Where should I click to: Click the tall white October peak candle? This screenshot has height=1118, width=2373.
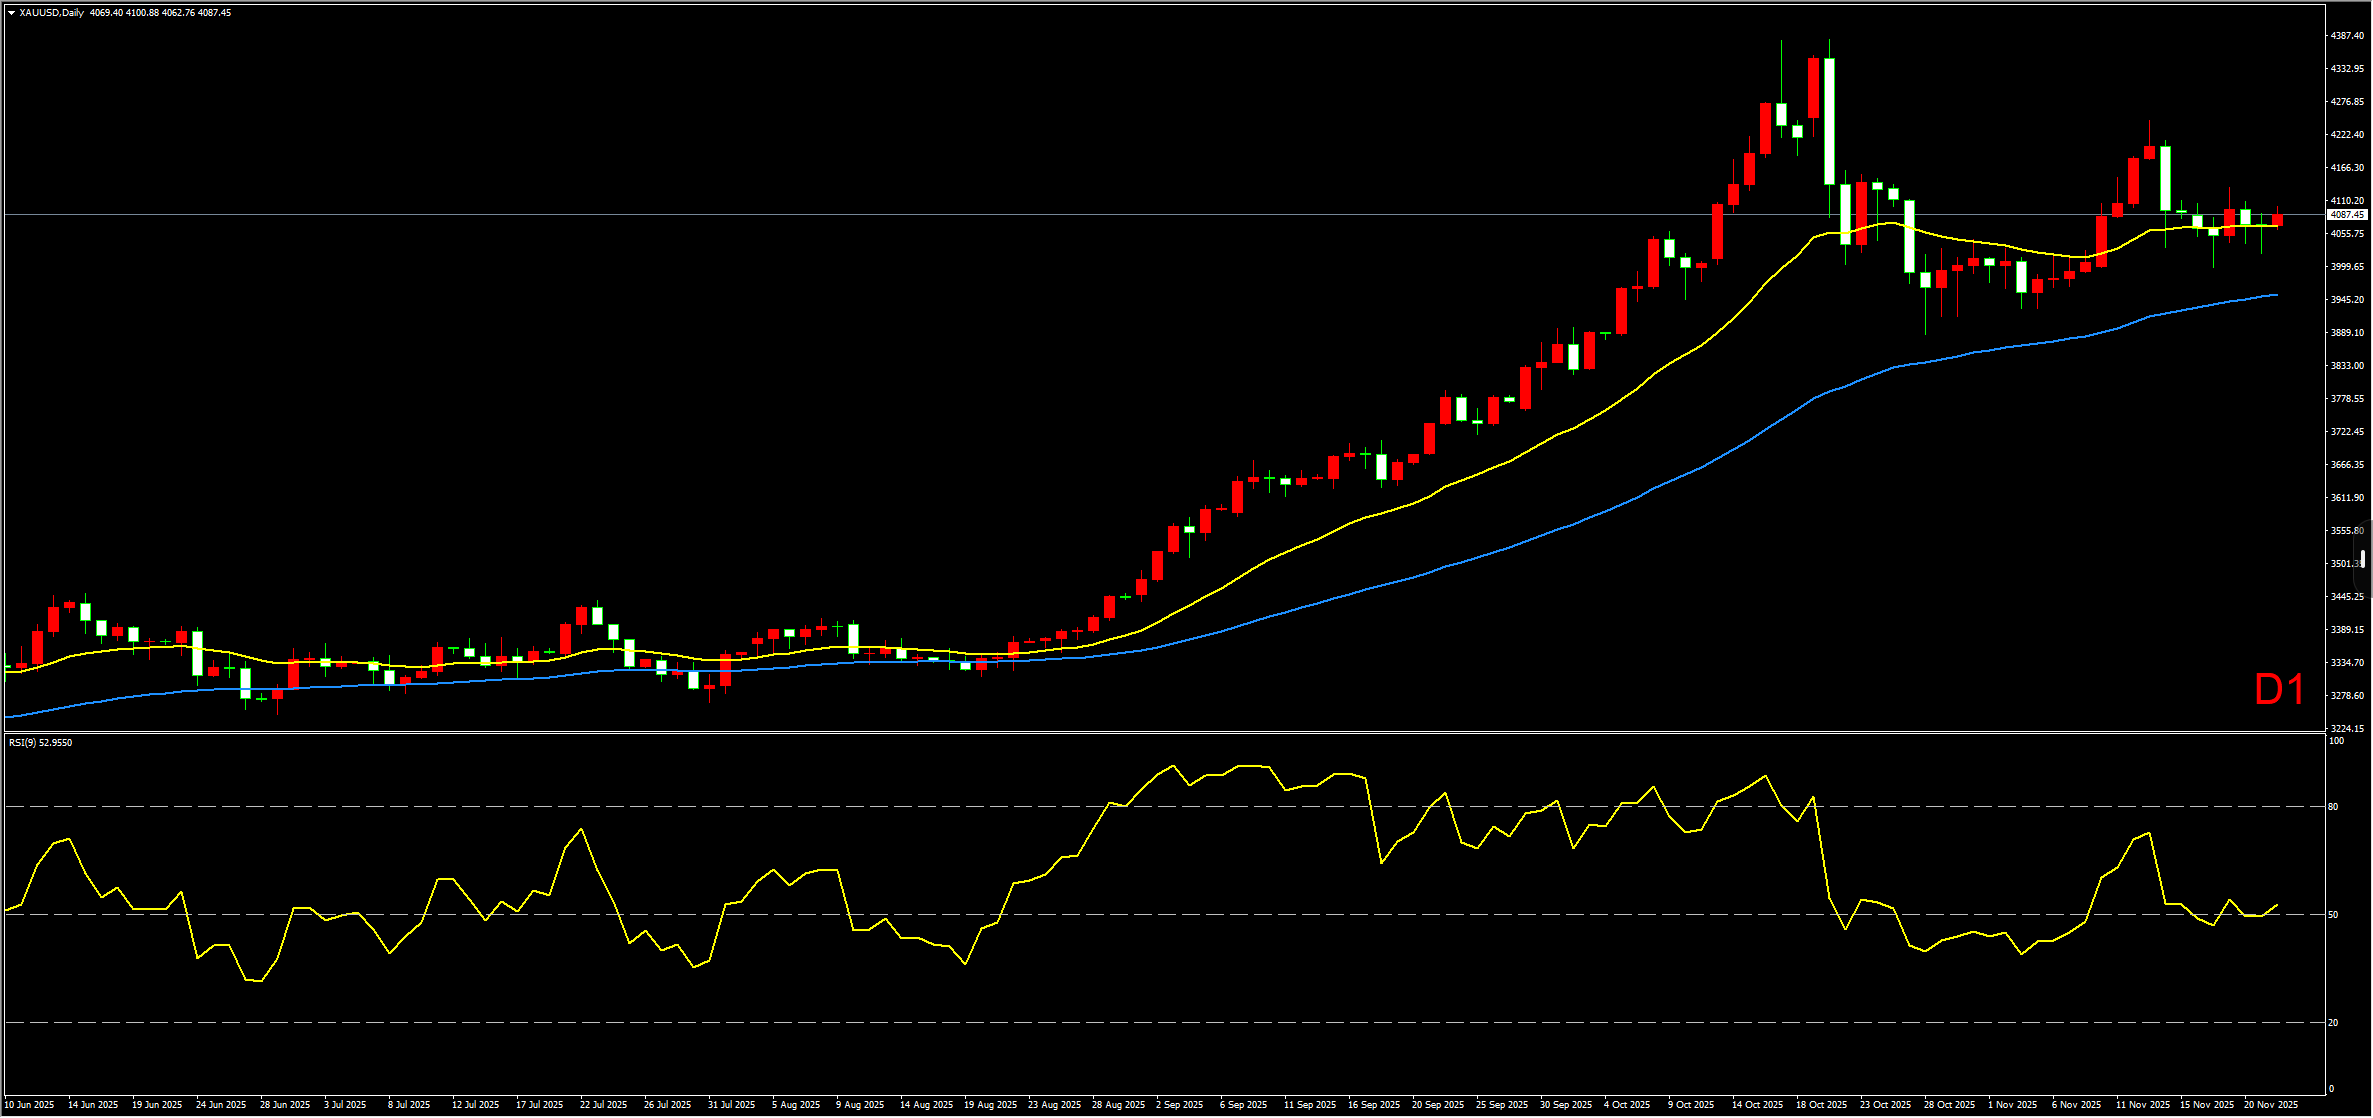coord(1829,120)
